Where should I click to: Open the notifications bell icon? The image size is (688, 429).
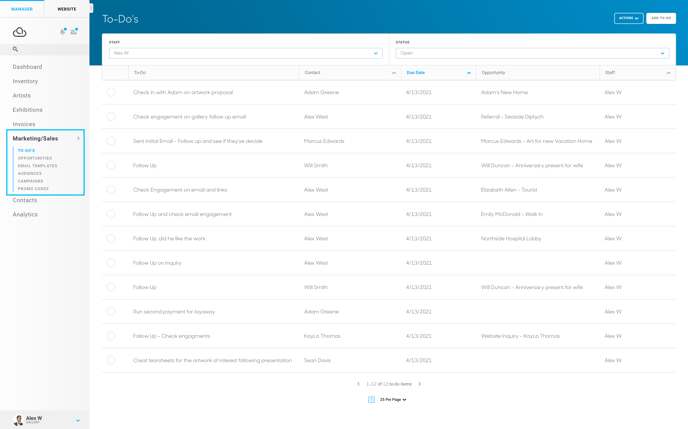pyautogui.click(x=63, y=31)
